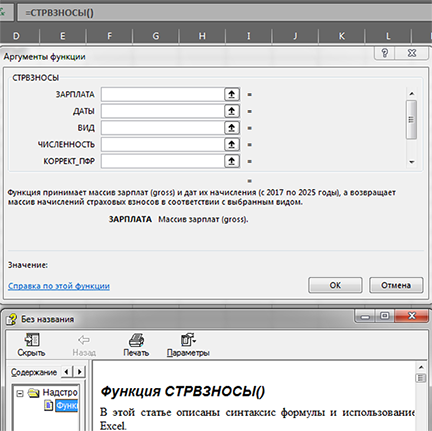Click the range selector icon for ДАТЫ
The image size is (432, 431).
pos(232,111)
